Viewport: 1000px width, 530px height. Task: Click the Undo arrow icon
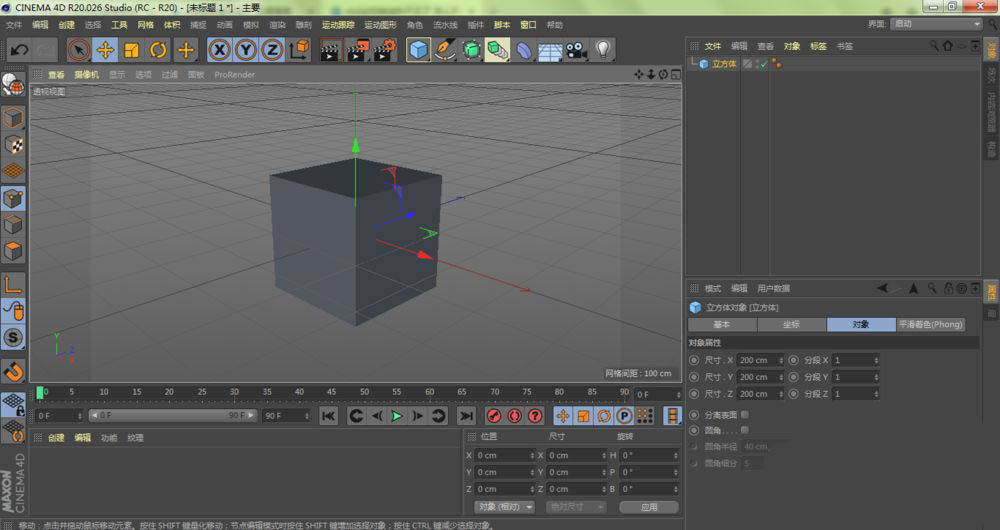click(x=19, y=49)
